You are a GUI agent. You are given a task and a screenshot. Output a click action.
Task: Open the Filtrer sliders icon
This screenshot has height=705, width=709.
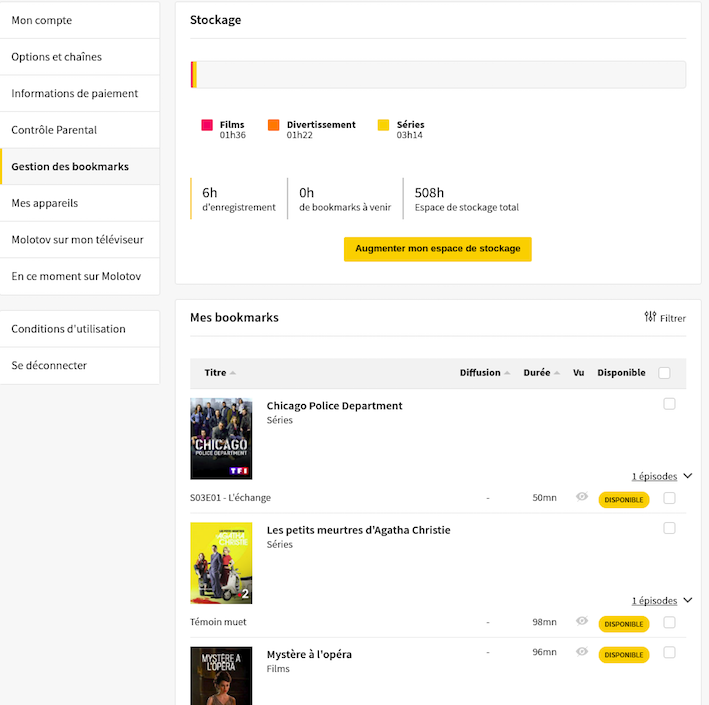pyautogui.click(x=650, y=317)
